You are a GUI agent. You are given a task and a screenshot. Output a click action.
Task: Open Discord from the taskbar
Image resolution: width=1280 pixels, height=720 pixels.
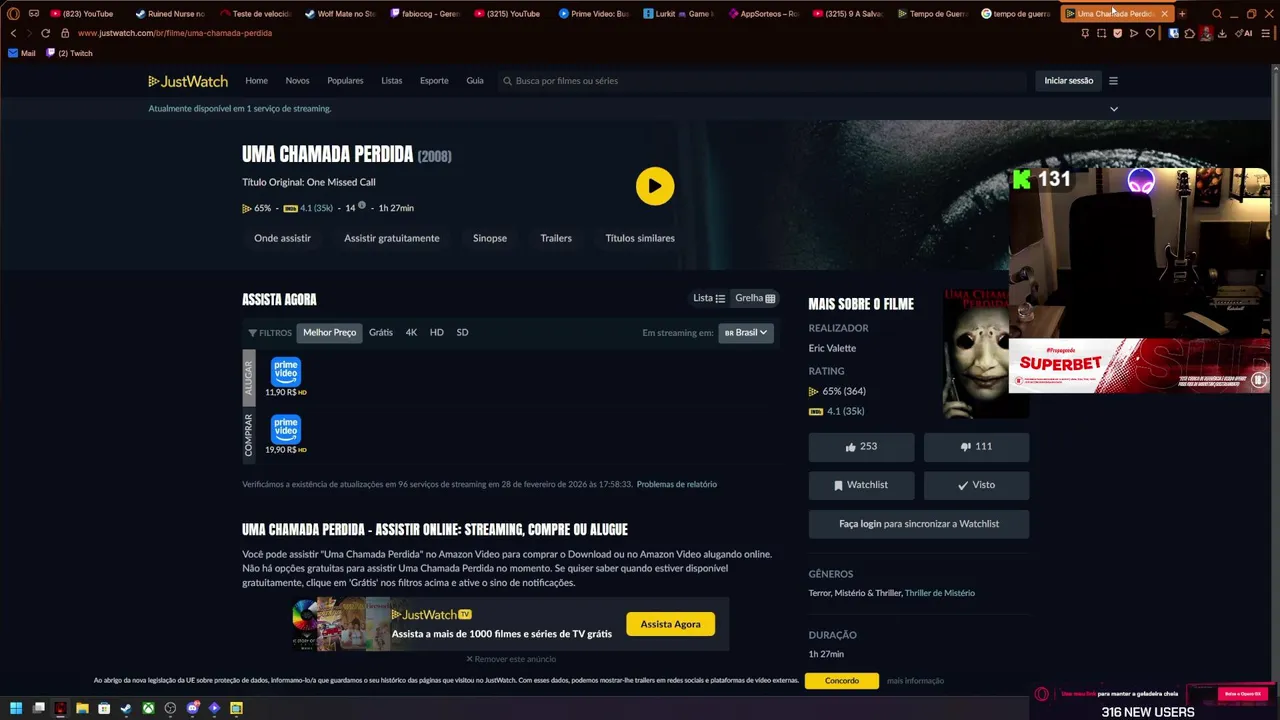192,709
